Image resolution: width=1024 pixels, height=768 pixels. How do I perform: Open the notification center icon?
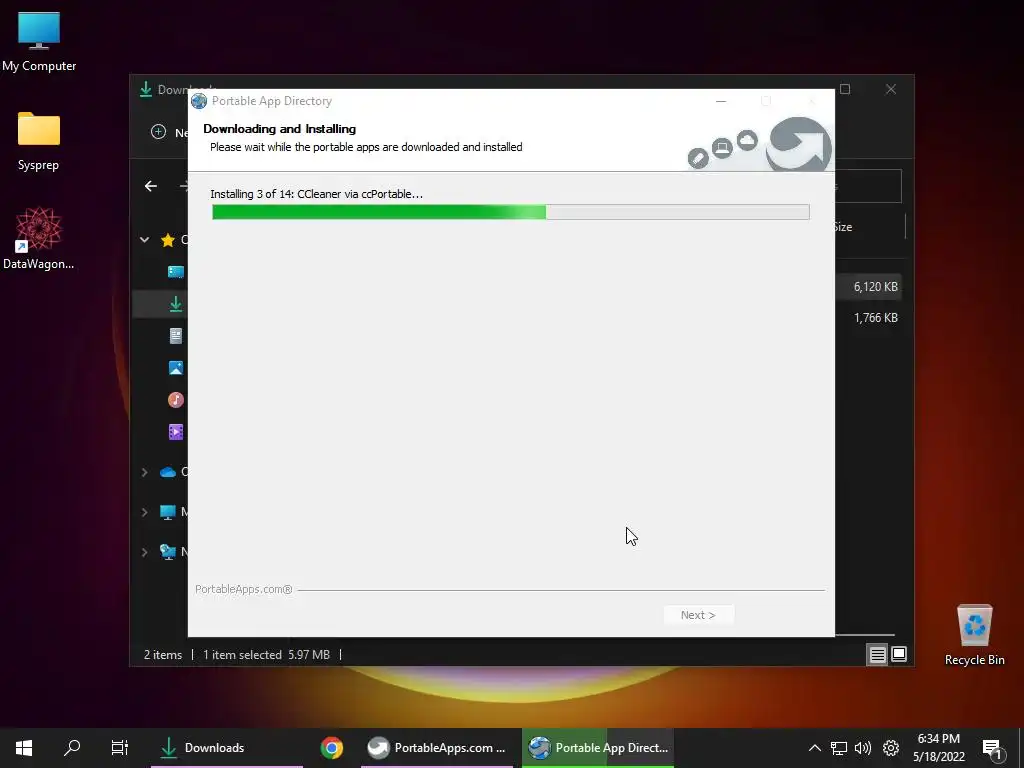coord(992,748)
